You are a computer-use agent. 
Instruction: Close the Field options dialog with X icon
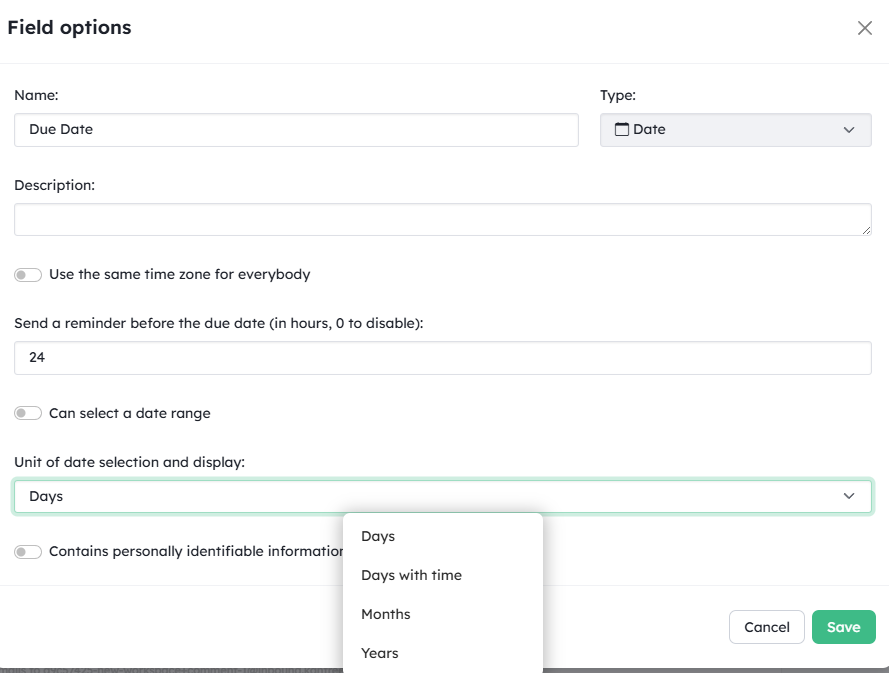click(x=865, y=28)
